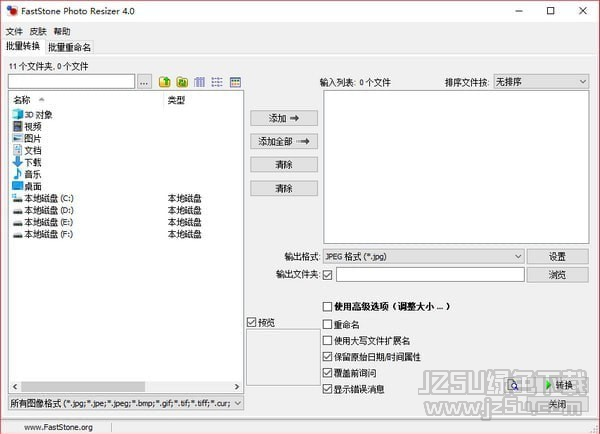
Task: Click the favorites folder icon
Action: [182, 82]
